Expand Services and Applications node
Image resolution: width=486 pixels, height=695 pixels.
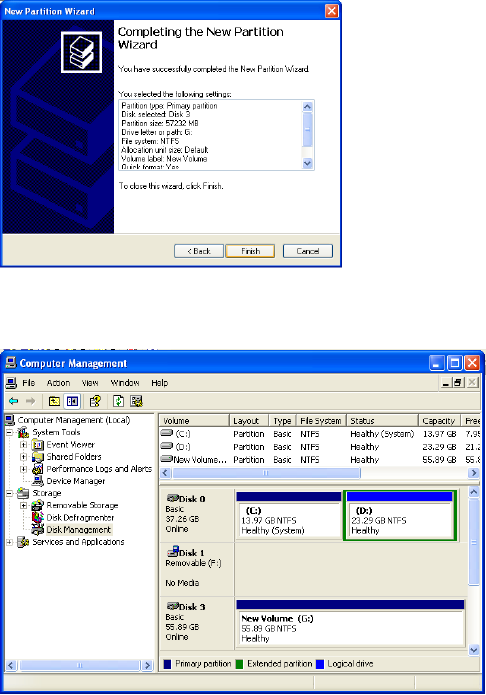[9, 542]
